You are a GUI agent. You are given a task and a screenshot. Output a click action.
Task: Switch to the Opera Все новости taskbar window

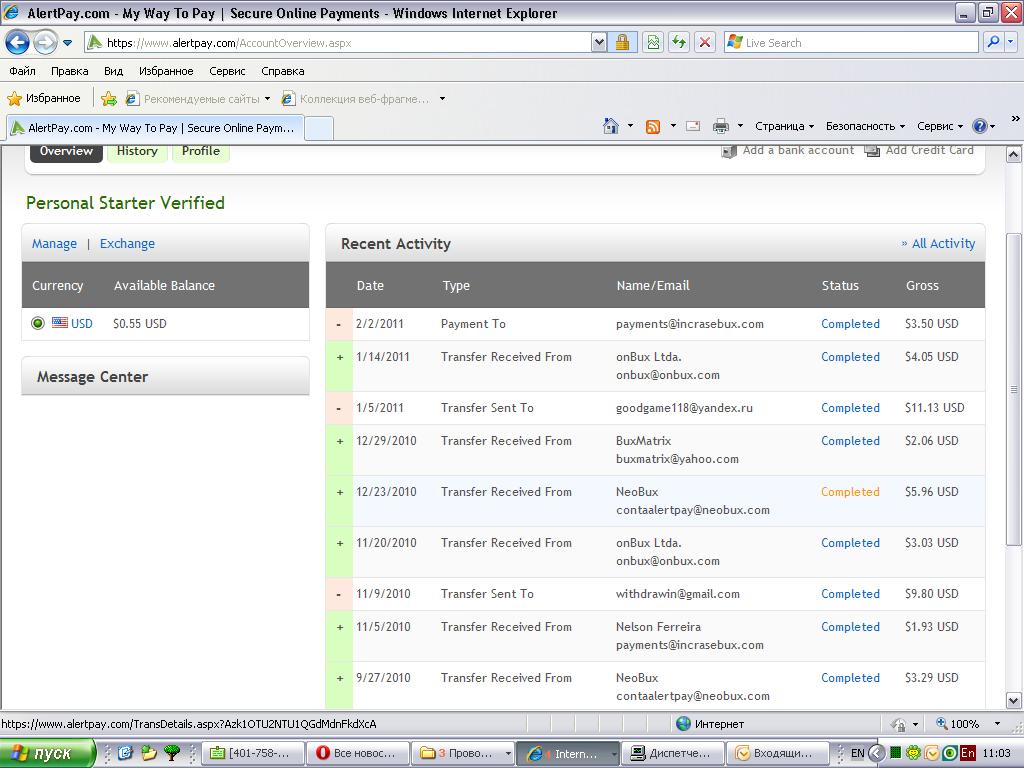359,754
